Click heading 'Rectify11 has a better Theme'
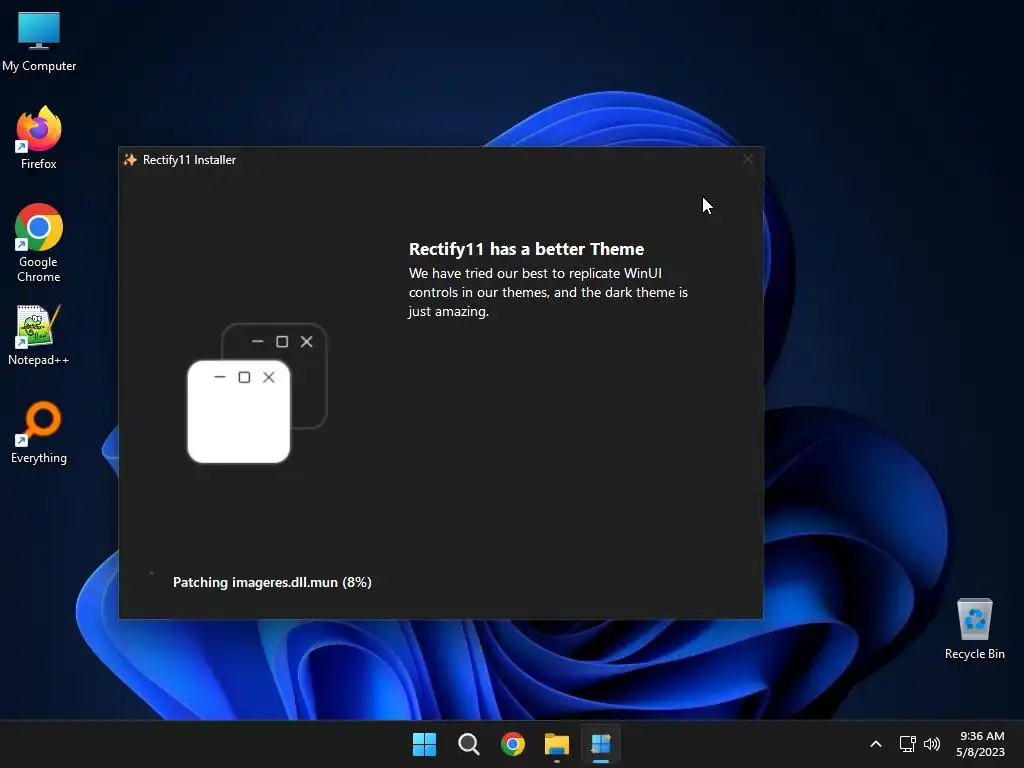The height and width of the screenshot is (768, 1024). [526, 249]
